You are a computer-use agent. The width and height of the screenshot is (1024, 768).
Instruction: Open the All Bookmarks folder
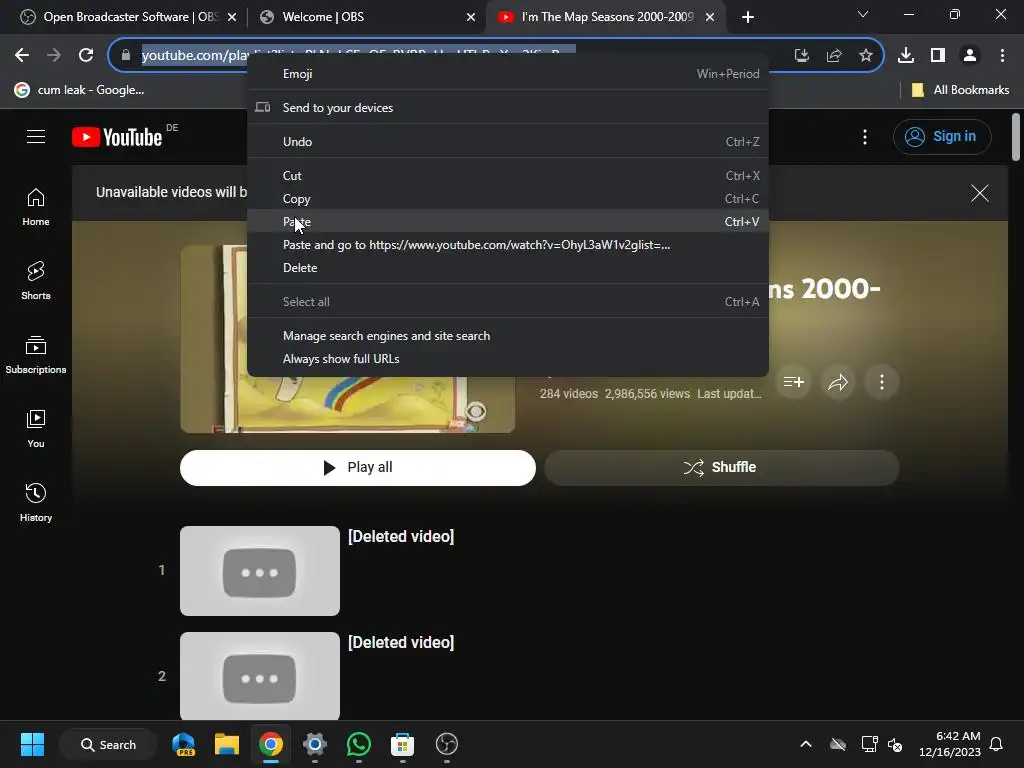(960, 90)
